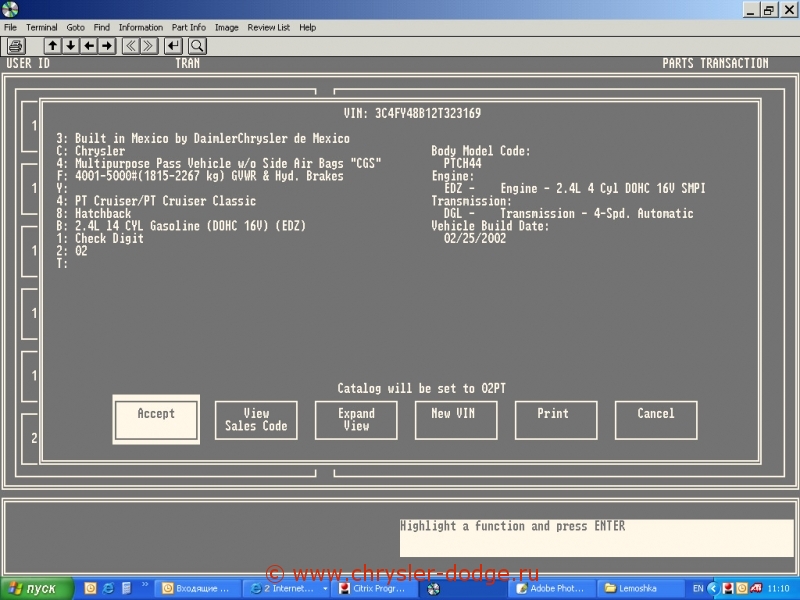Click the Outlook quick launch icon

pyautogui.click(x=90, y=589)
